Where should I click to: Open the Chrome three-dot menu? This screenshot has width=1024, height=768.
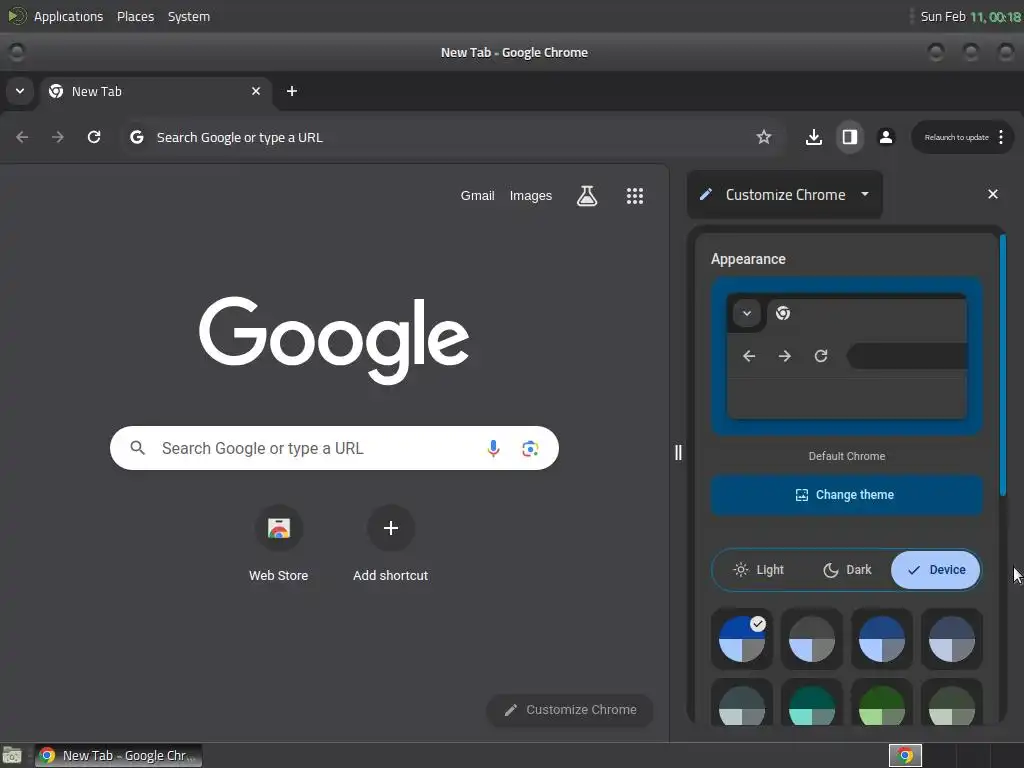click(1000, 137)
